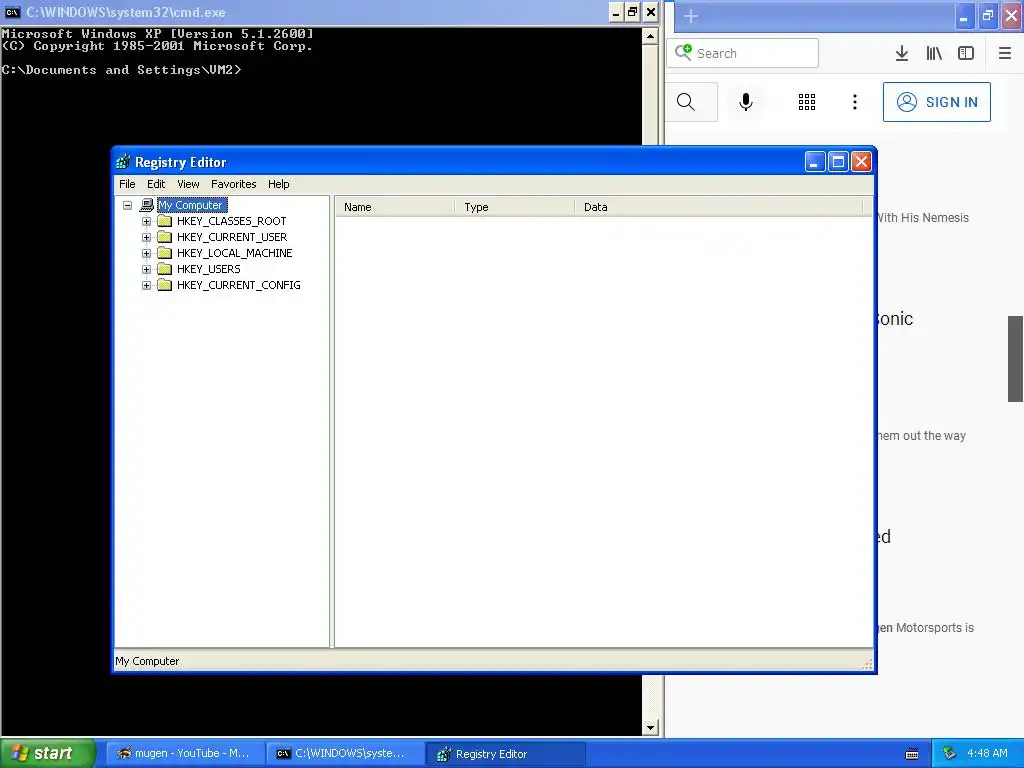Open a new browser tab with plus icon
The image size is (1024, 768).
[691, 16]
